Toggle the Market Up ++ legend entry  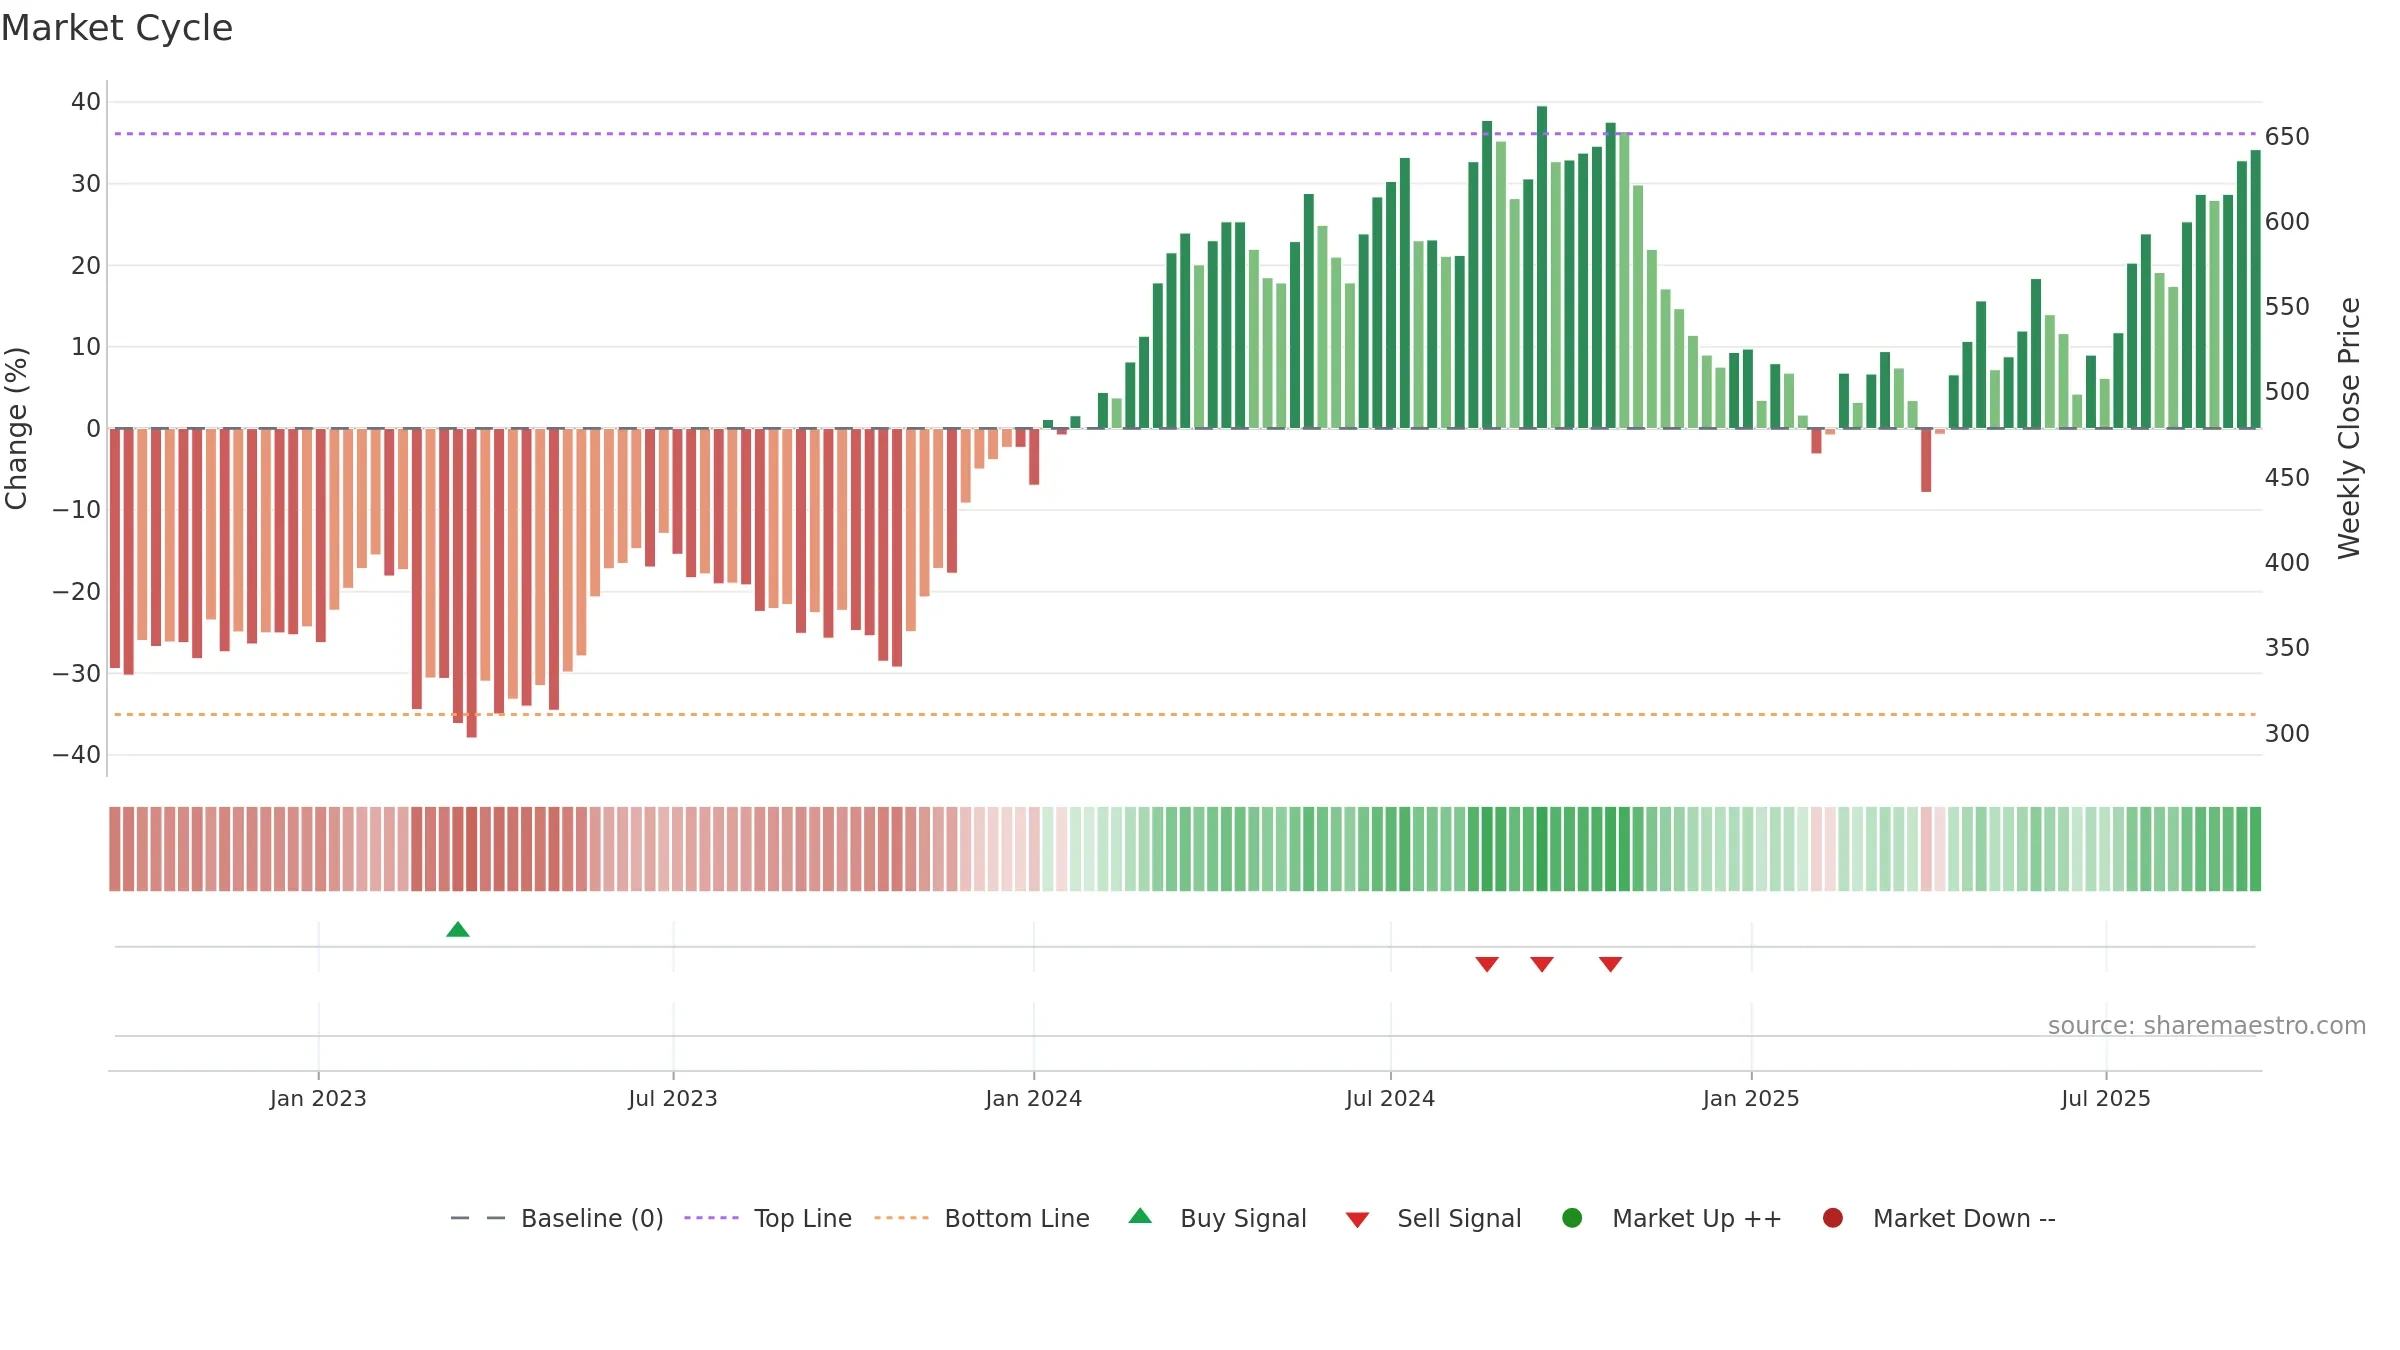1672,1218
